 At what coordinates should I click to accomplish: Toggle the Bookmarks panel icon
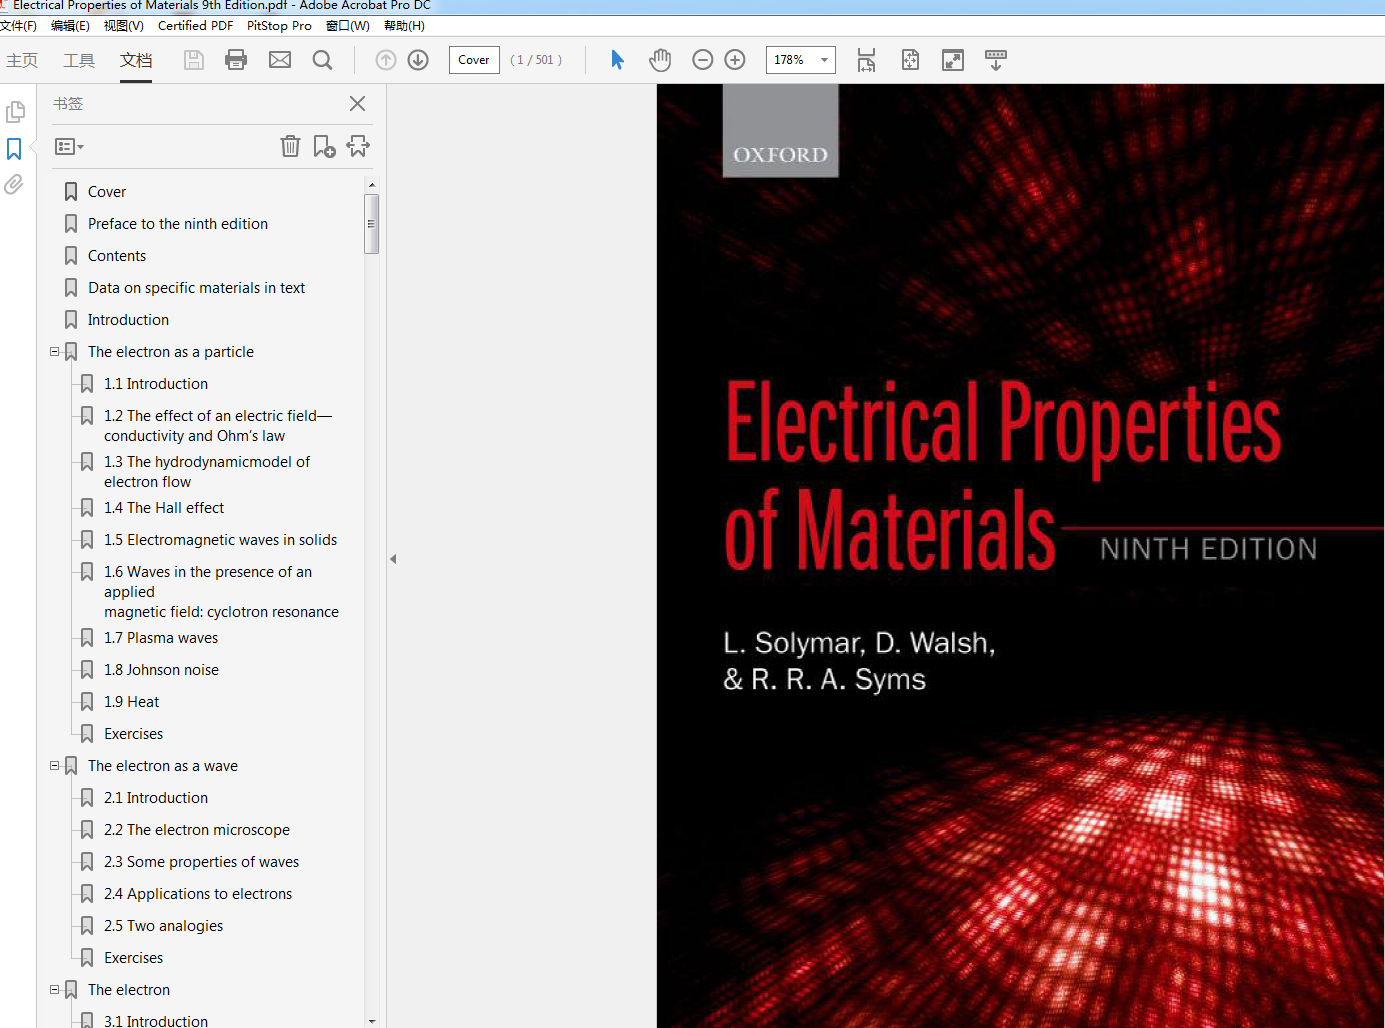(x=14, y=149)
